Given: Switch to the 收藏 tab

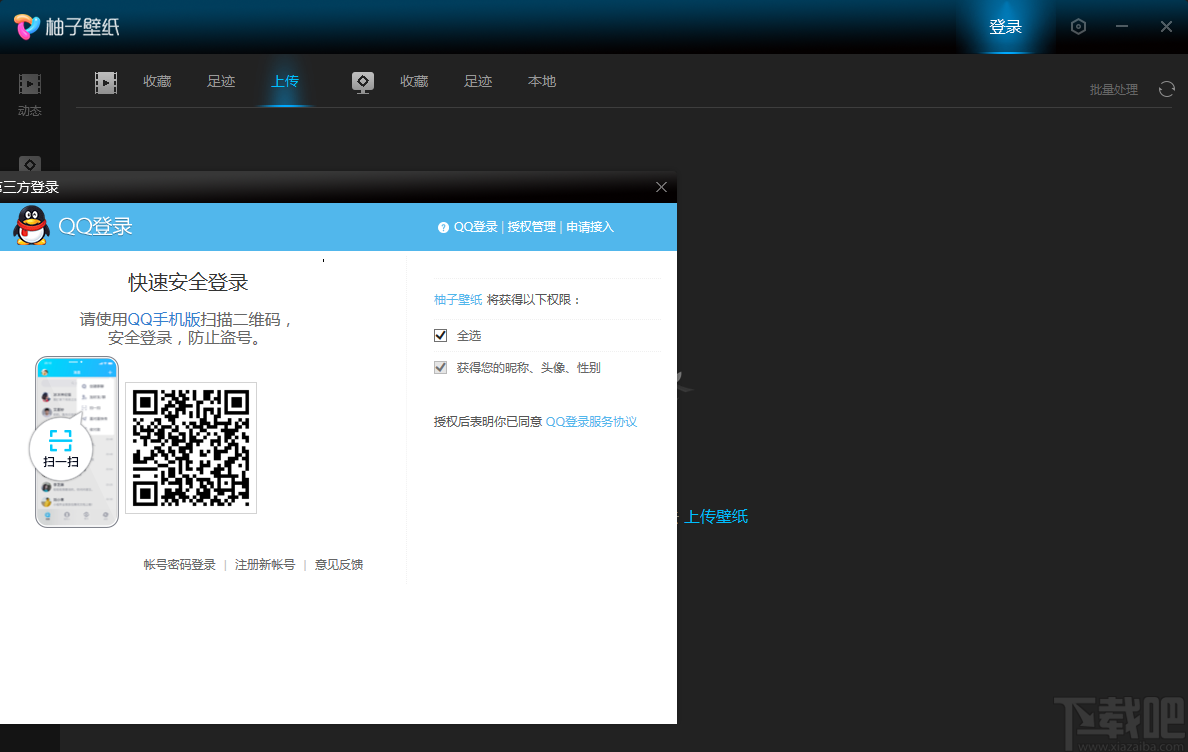Looking at the screenshot, I should tap(156, 81).
